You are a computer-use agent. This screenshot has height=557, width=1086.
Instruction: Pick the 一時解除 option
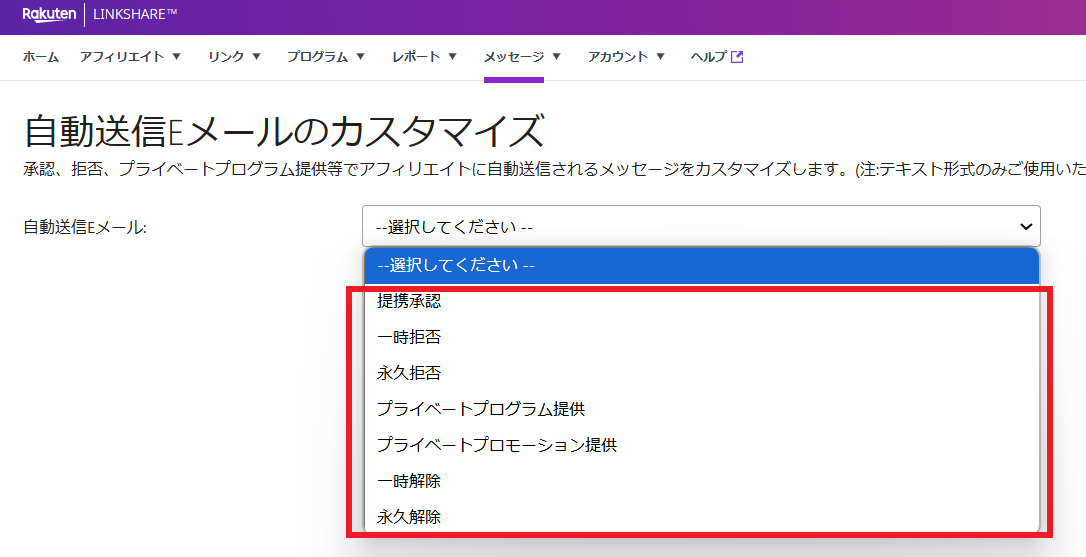pos(409,481)
